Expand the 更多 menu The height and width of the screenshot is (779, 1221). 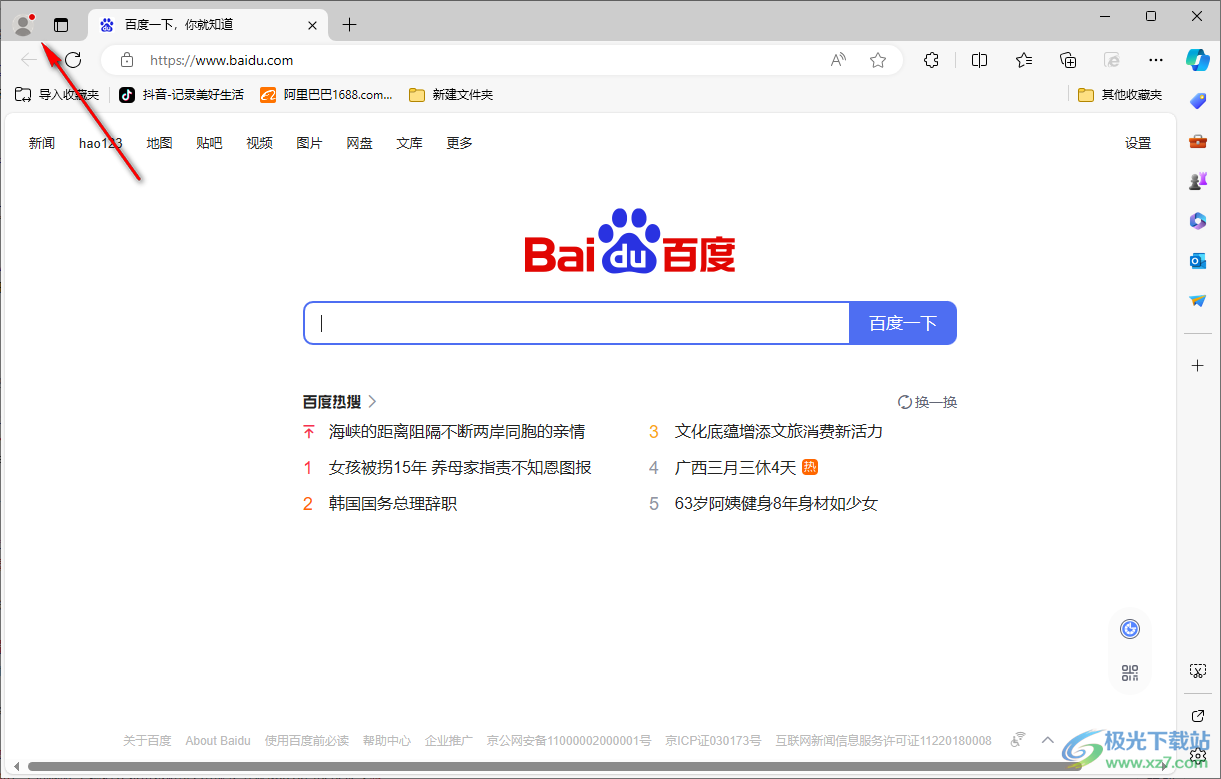coord(460,143)
